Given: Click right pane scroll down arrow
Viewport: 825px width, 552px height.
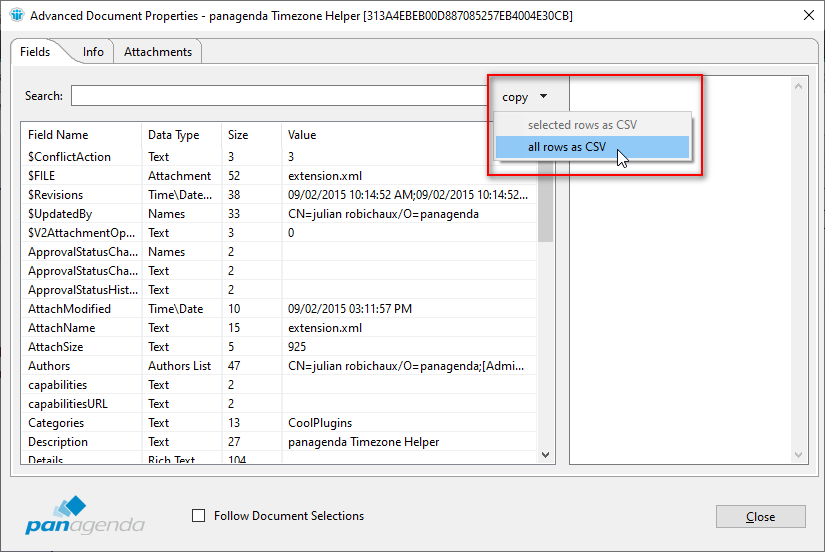Looking at the screenshot, I should [x=798, y=455].
